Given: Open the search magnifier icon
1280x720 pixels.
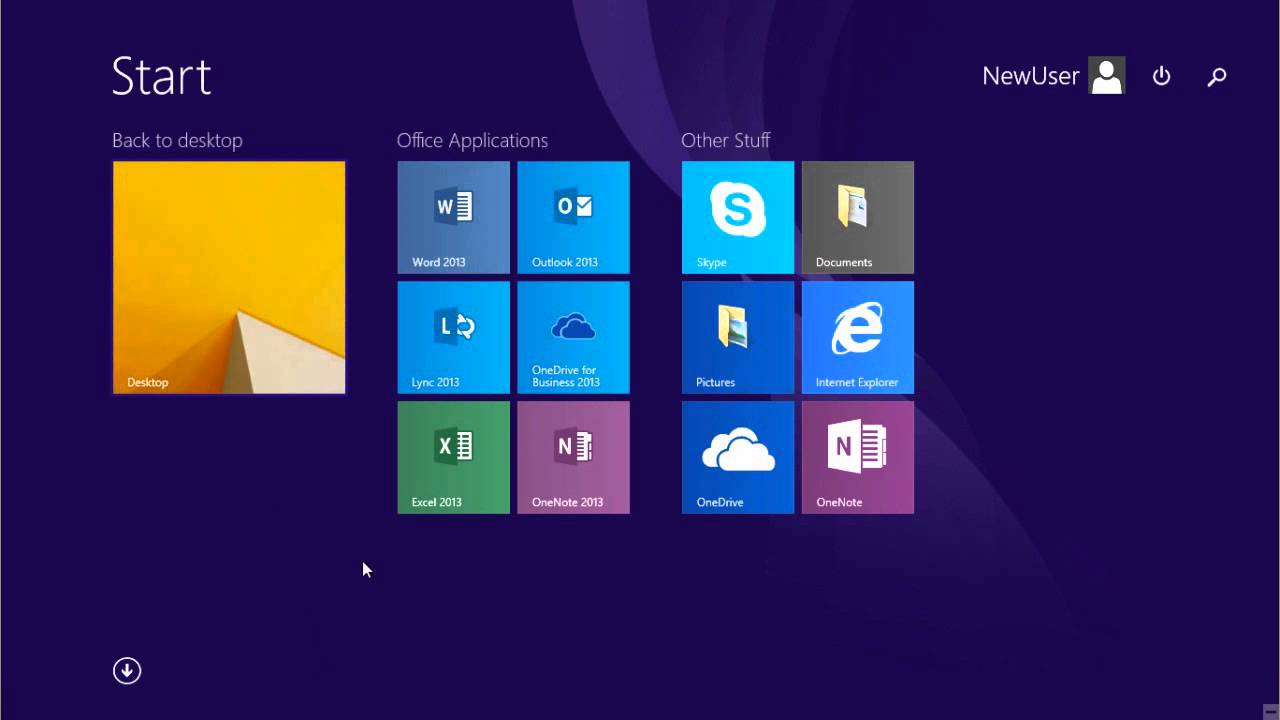Looking at the screenshot, I should 1217,76.
